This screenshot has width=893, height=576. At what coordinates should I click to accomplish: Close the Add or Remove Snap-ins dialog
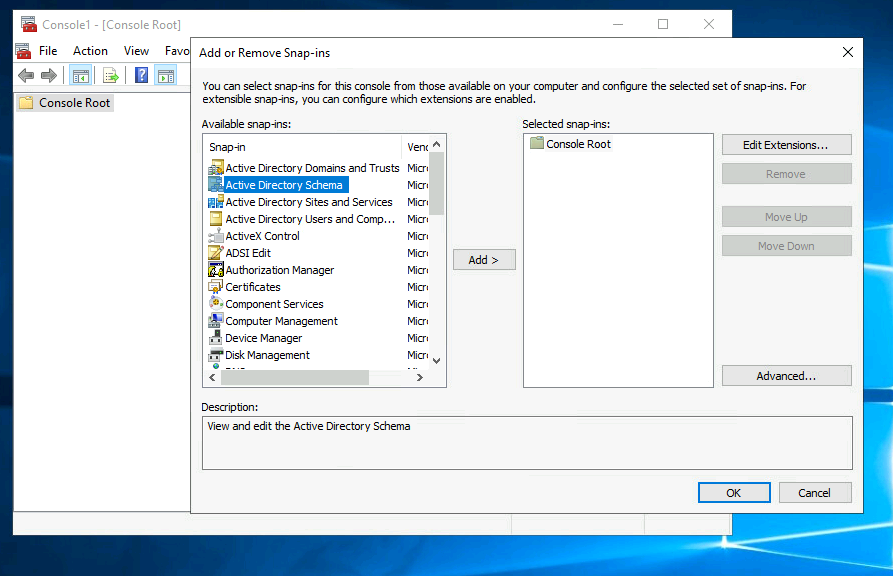coord(847,52)
